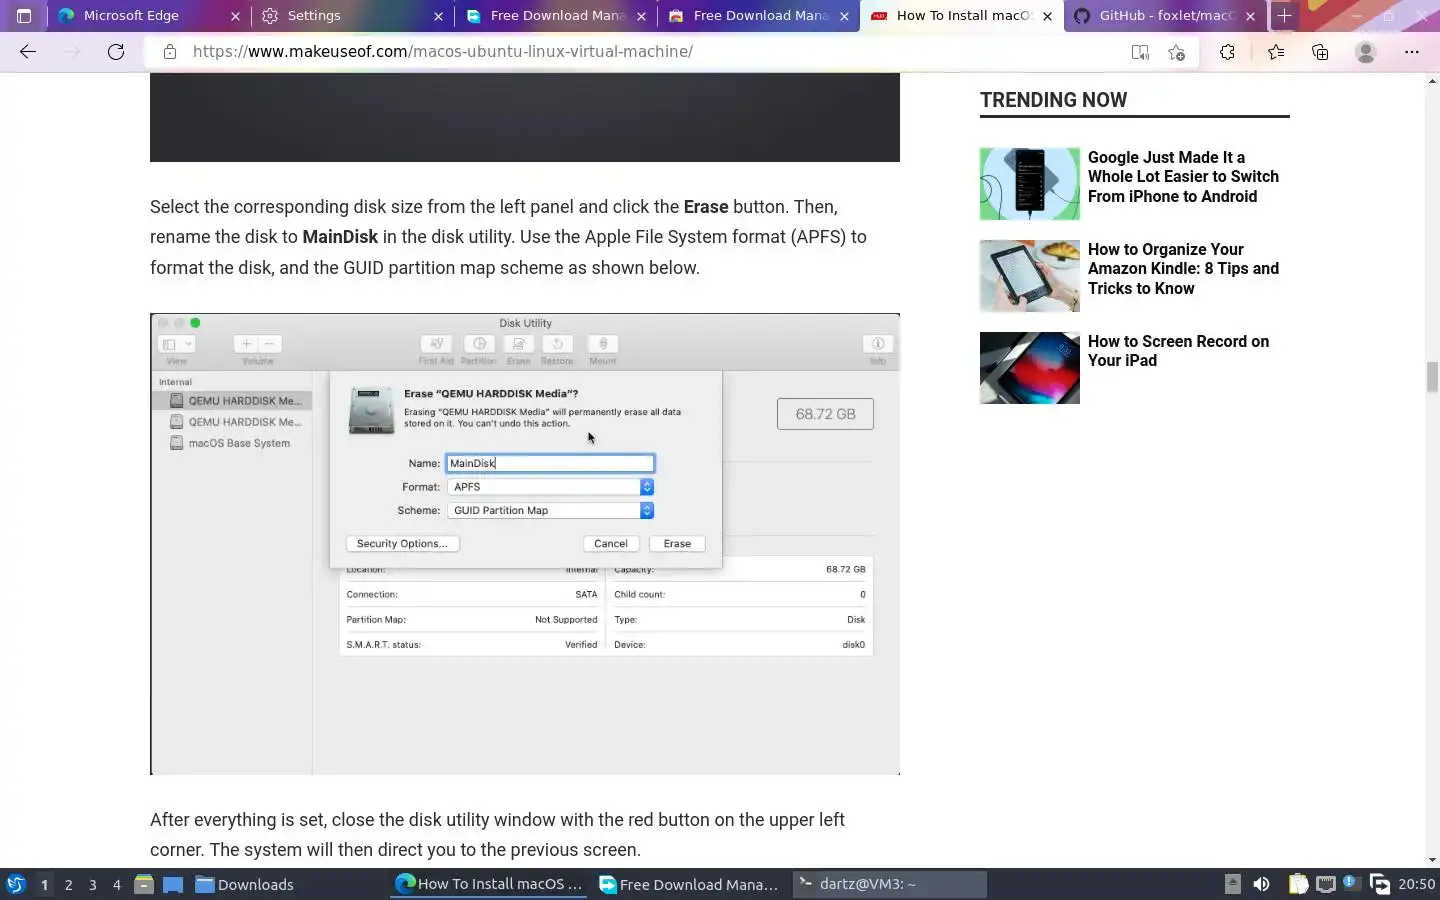Switch to workspace 3 in the taskbar

pos(92,884)
